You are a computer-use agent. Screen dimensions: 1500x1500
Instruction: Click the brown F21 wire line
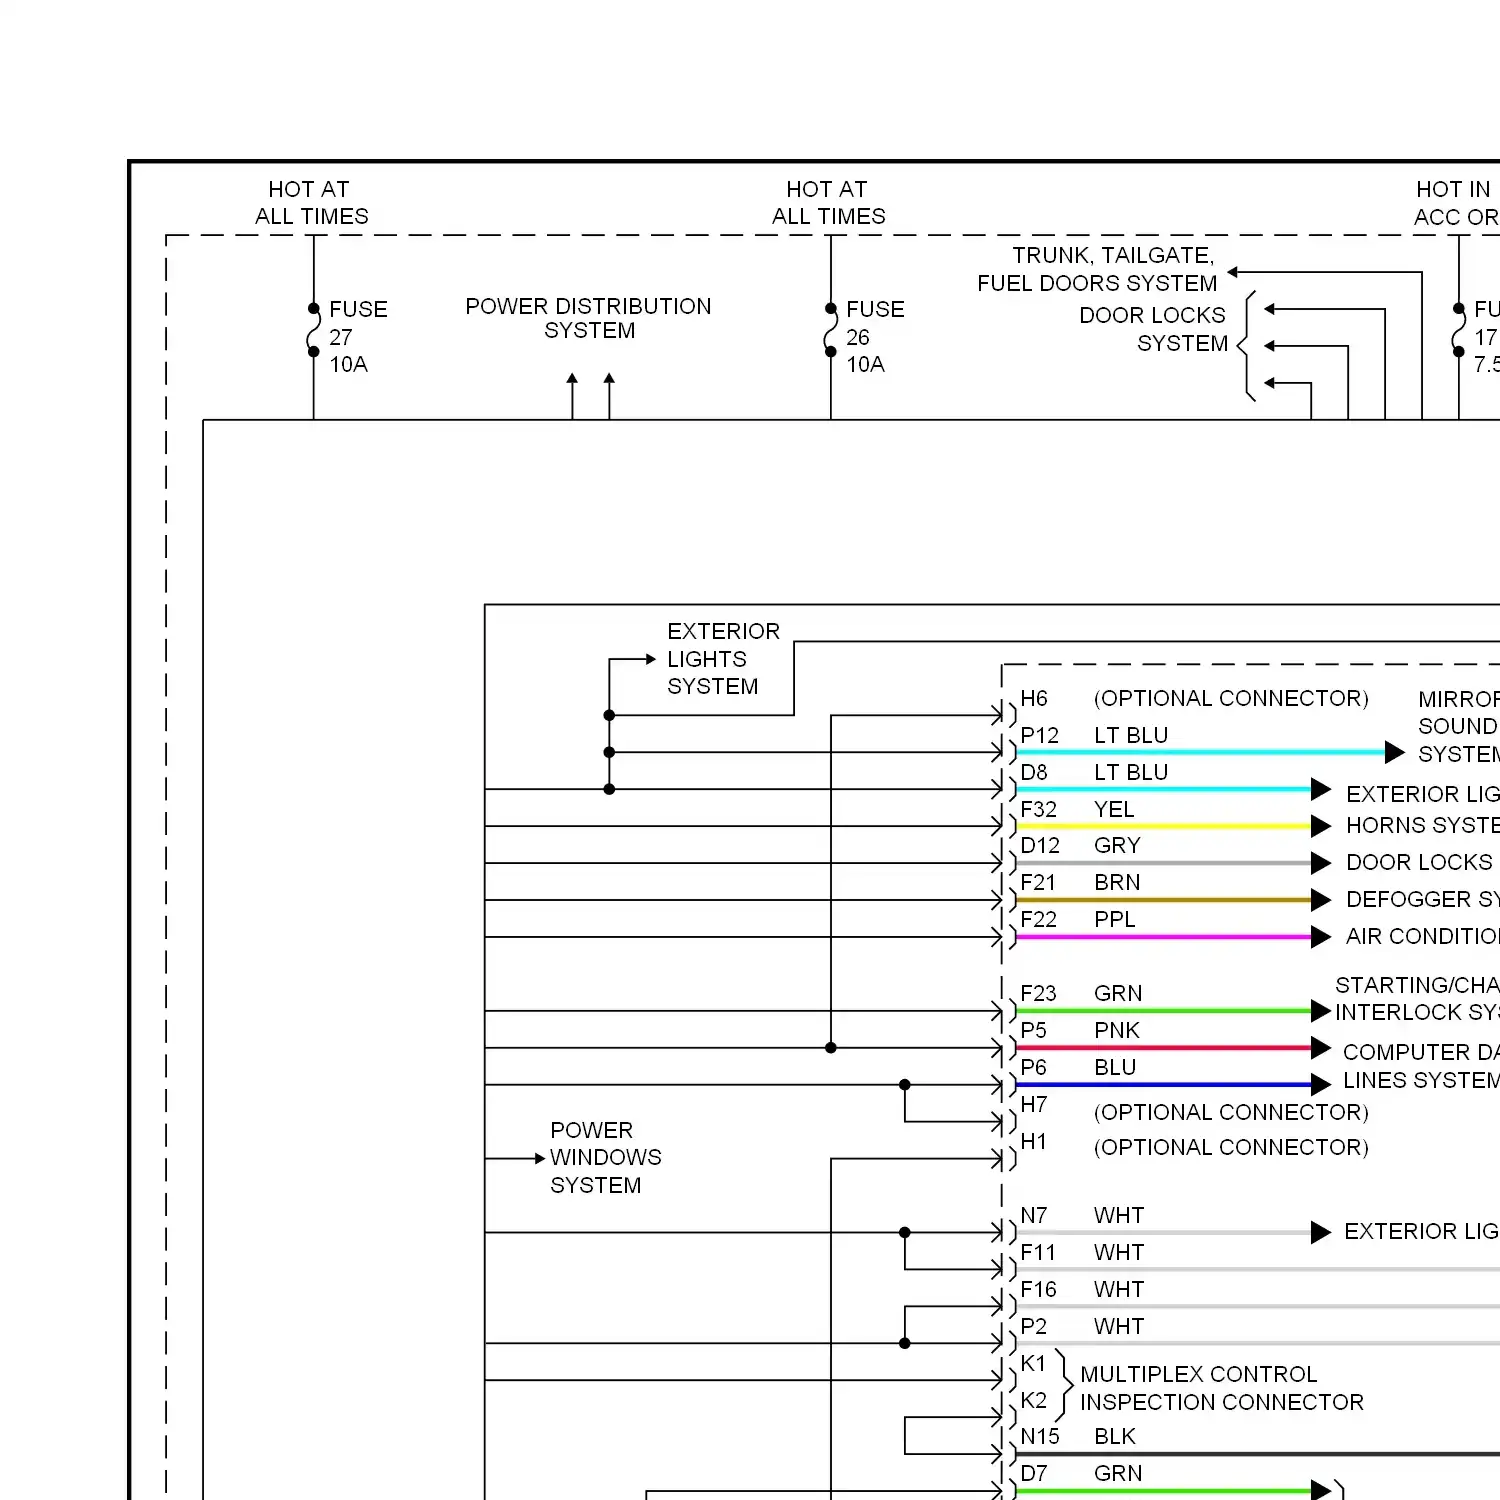[x=1163, y=900]
